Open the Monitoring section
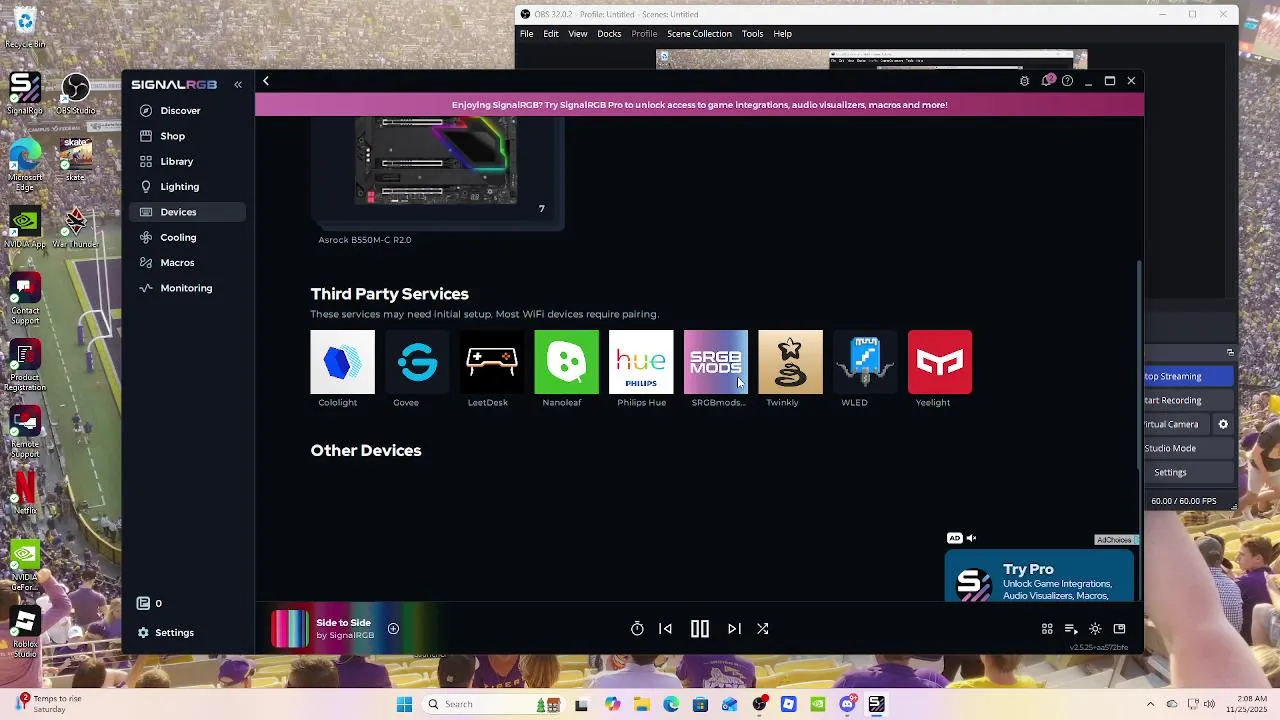 (188, 288)
